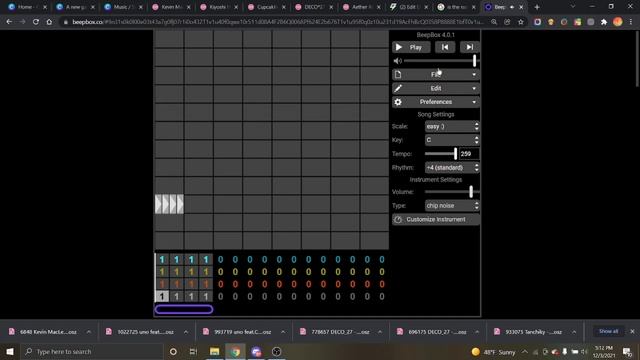Open the notification center icon
The image size is (640, 360).
tap(627, 351)
